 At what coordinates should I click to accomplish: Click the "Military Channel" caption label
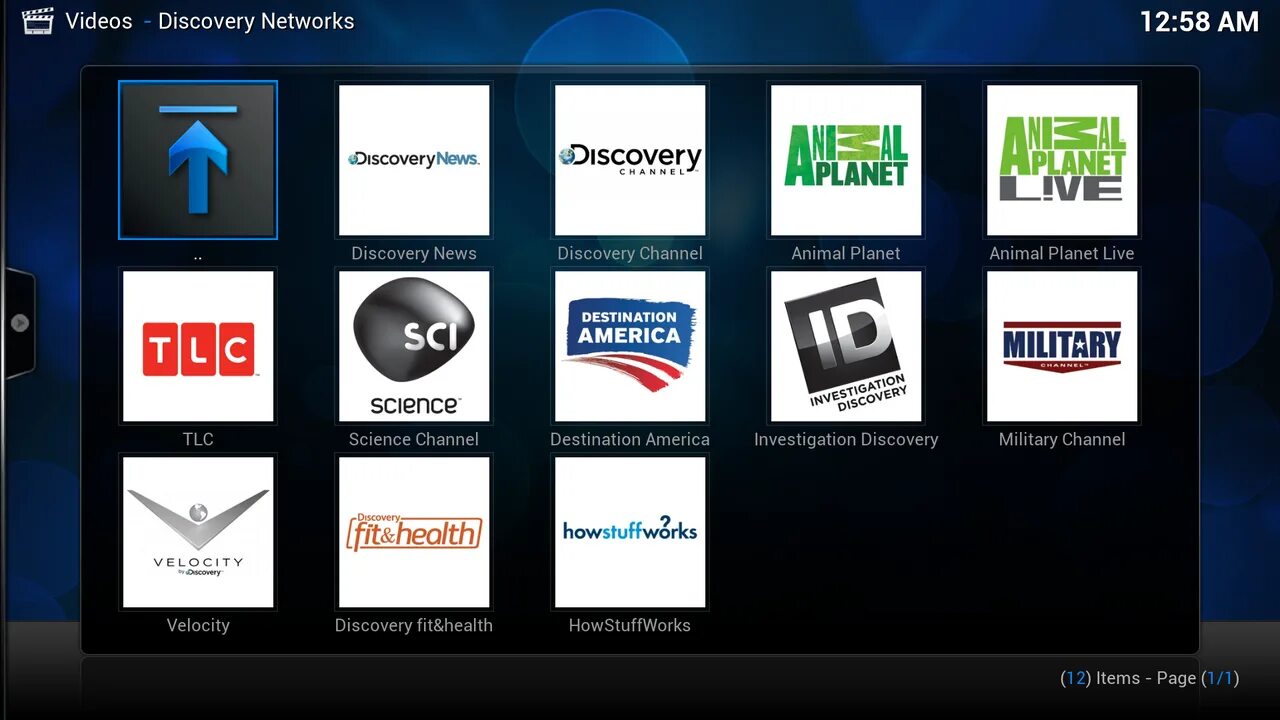[x=1062, y=439]
